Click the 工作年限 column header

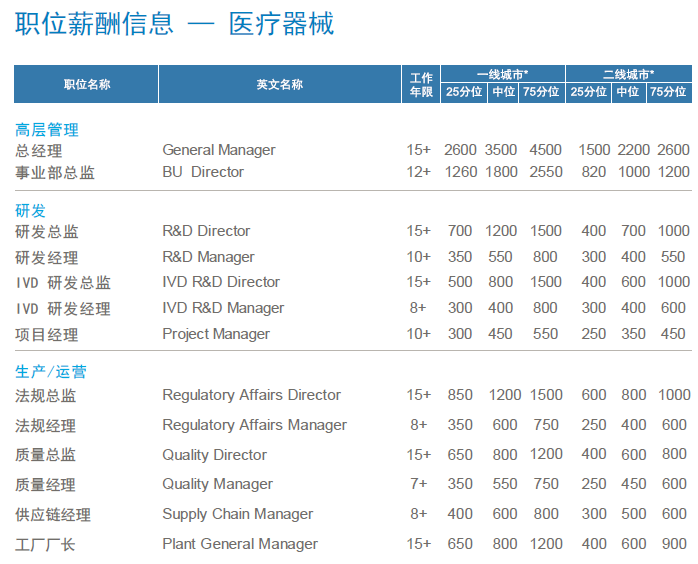(421, 84)
